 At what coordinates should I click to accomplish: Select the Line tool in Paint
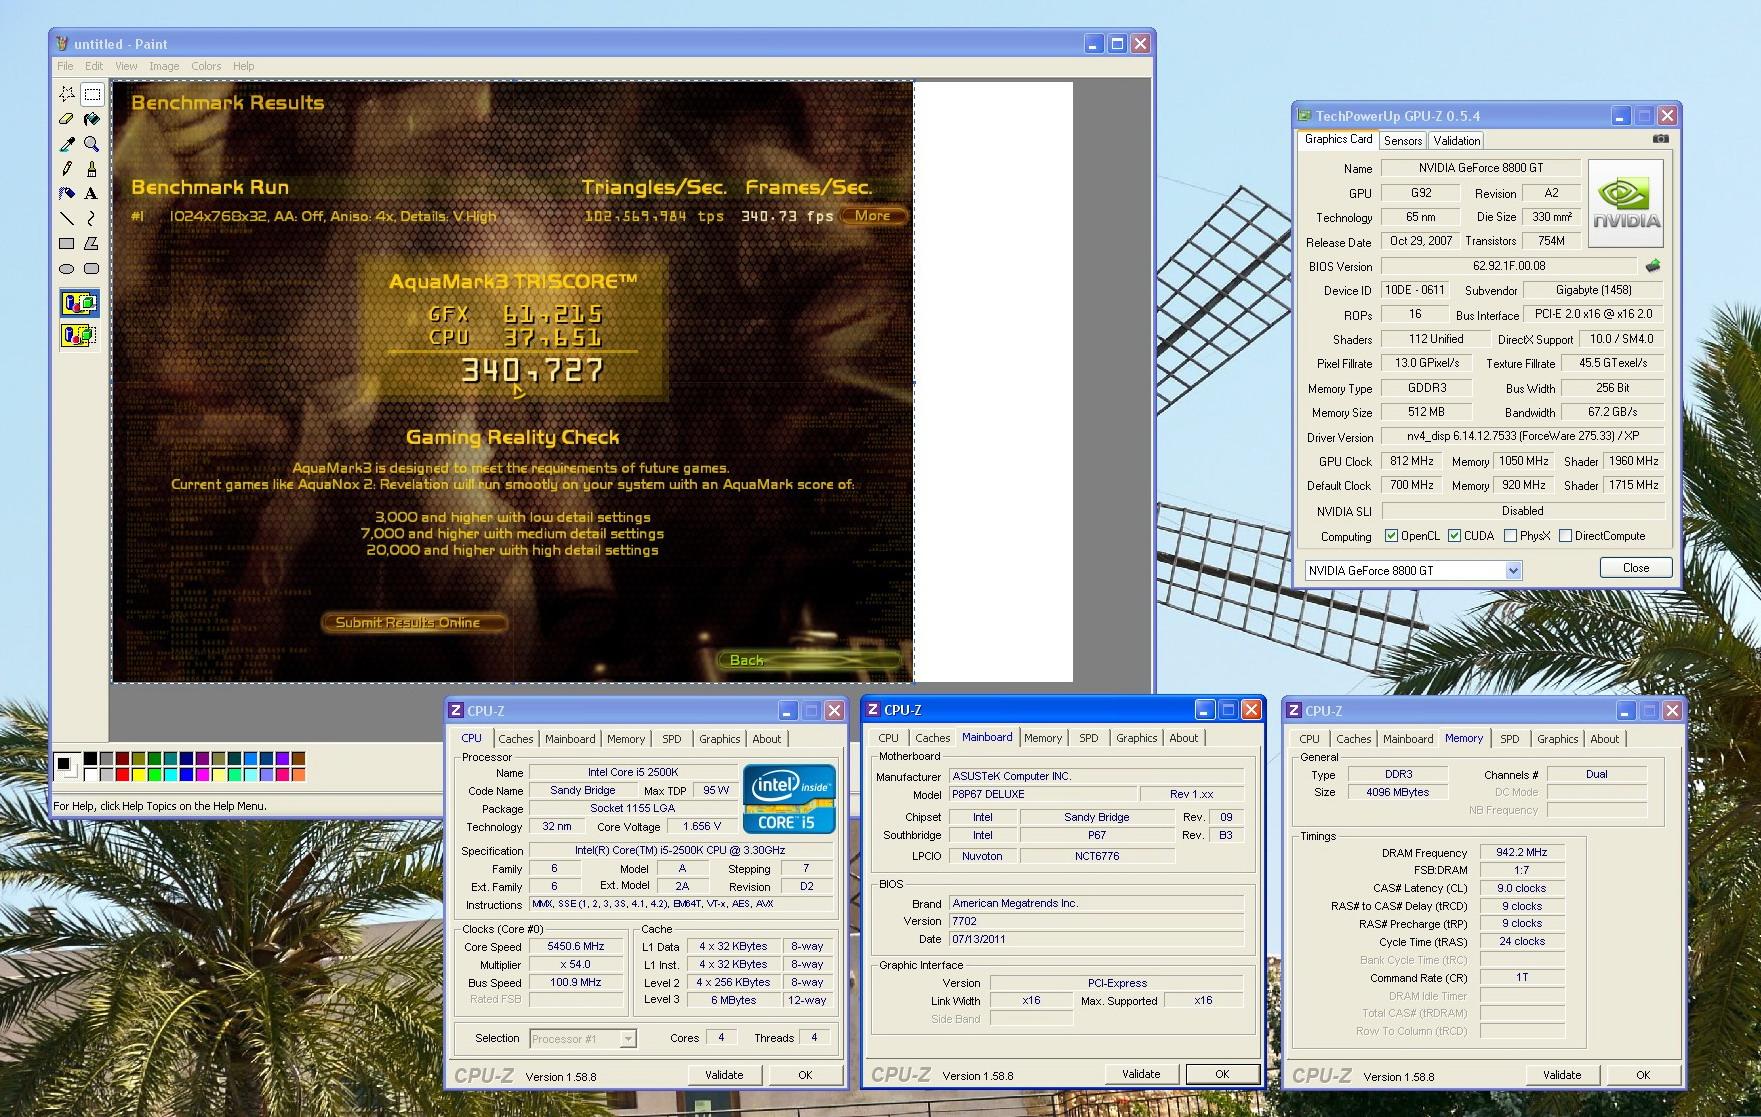(x=67, y=218)
